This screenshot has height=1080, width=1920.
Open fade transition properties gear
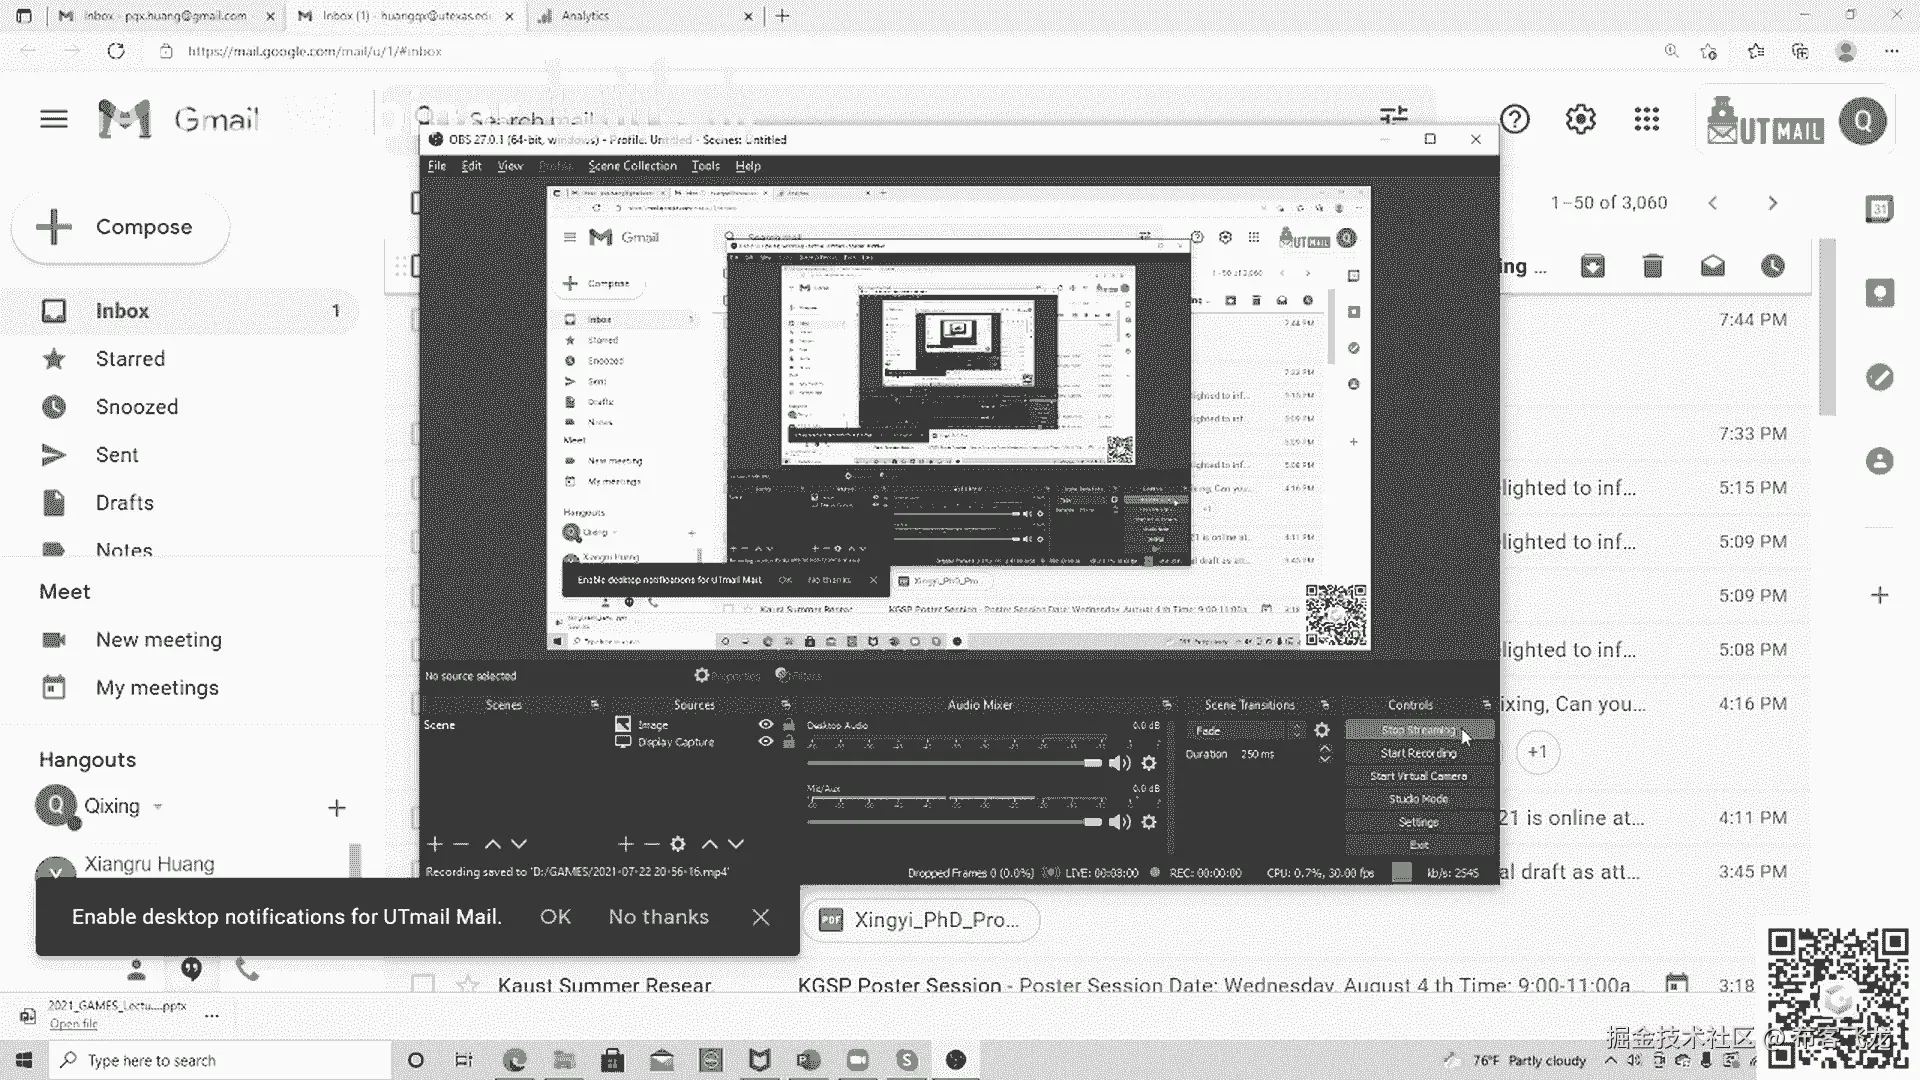1322,731
